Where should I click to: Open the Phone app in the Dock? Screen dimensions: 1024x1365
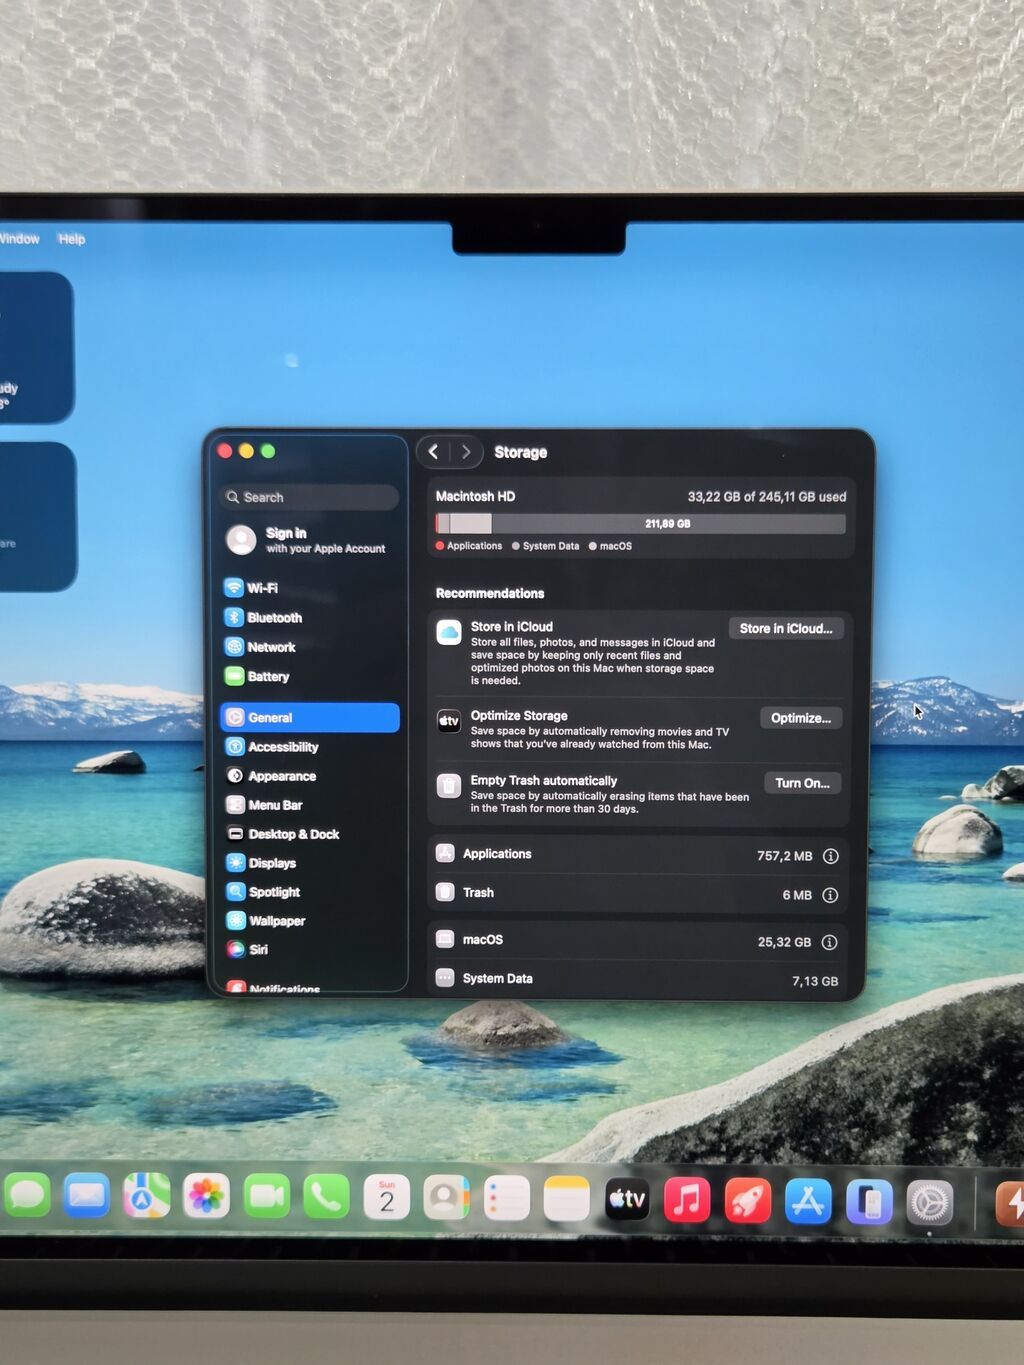coord(326,1196)
